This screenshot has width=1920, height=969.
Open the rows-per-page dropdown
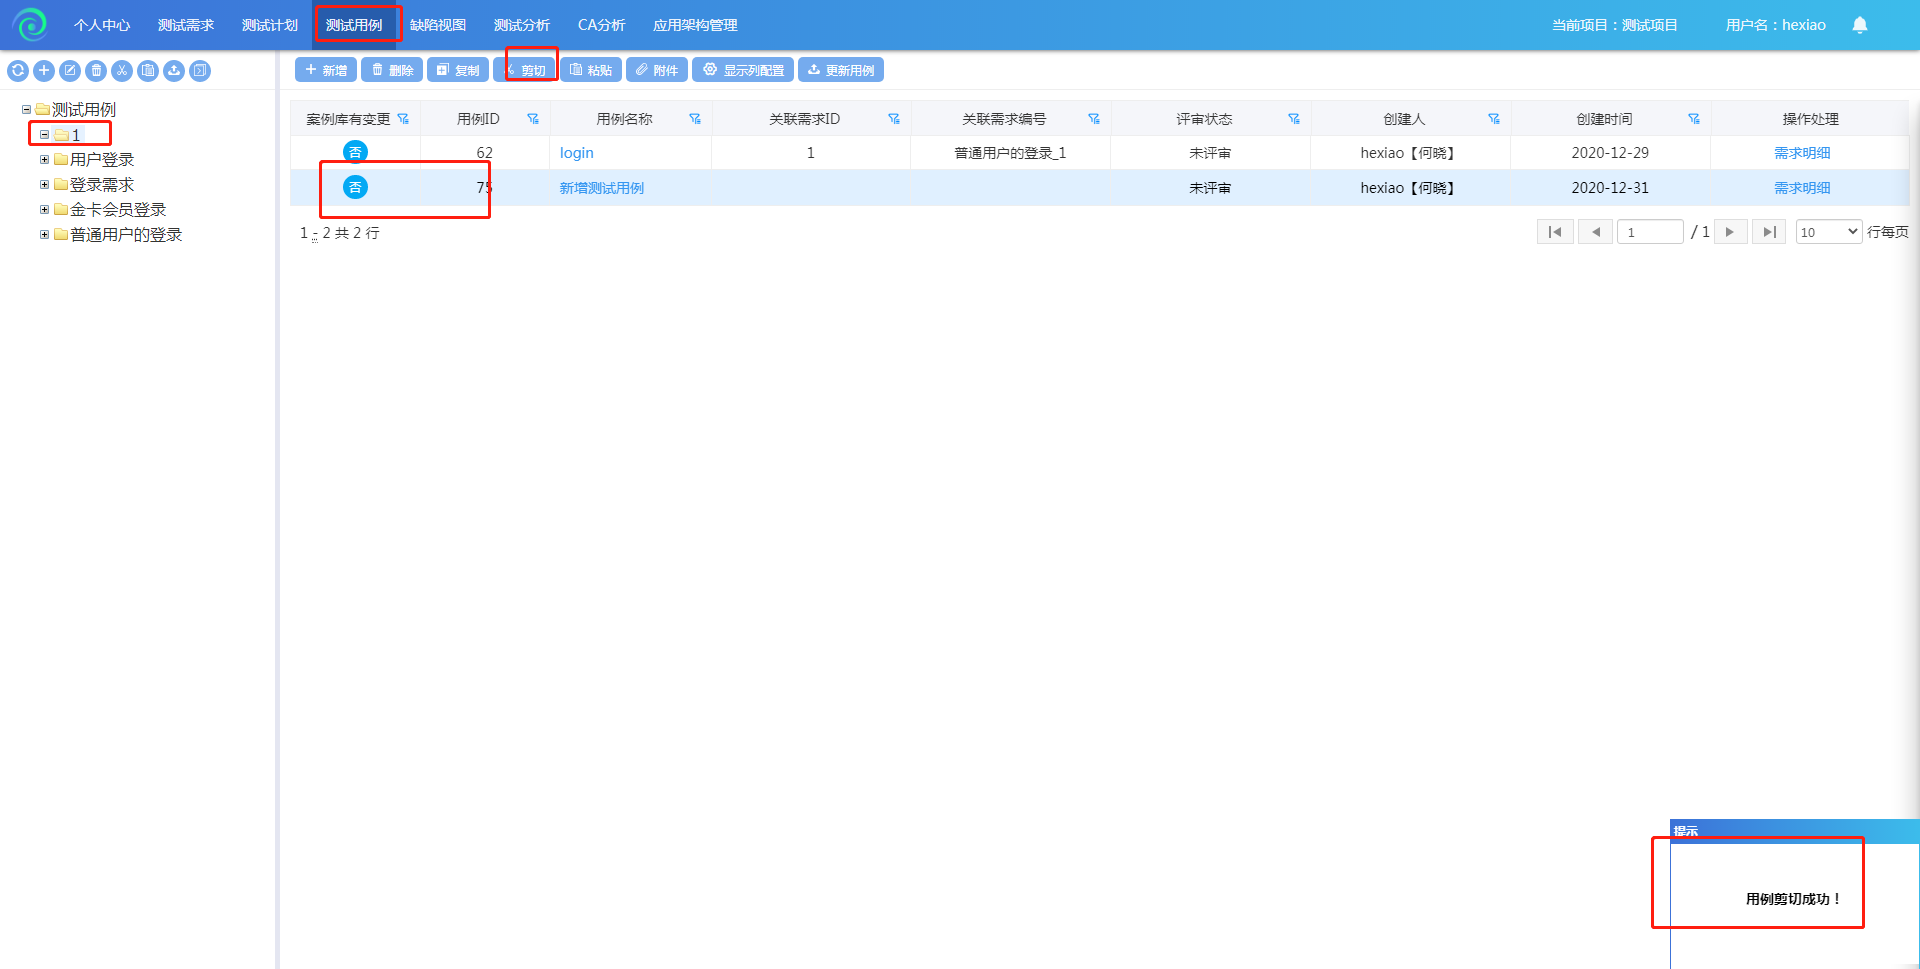point(1828,232)
